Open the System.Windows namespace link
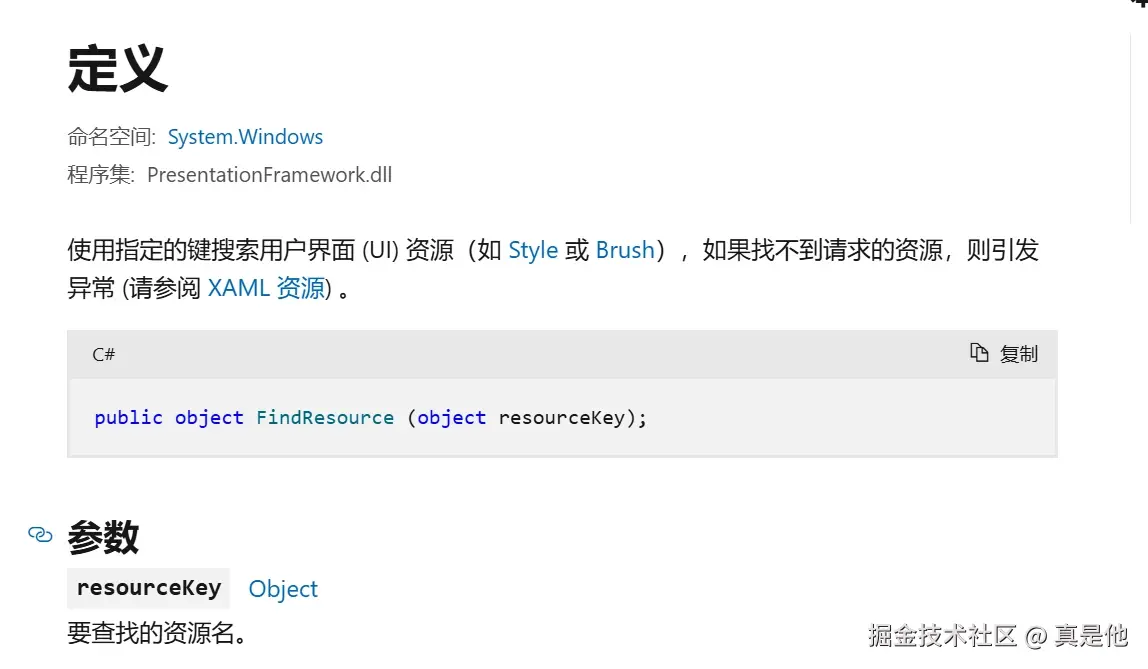The image size is (1148, 669). coord(245,137)
